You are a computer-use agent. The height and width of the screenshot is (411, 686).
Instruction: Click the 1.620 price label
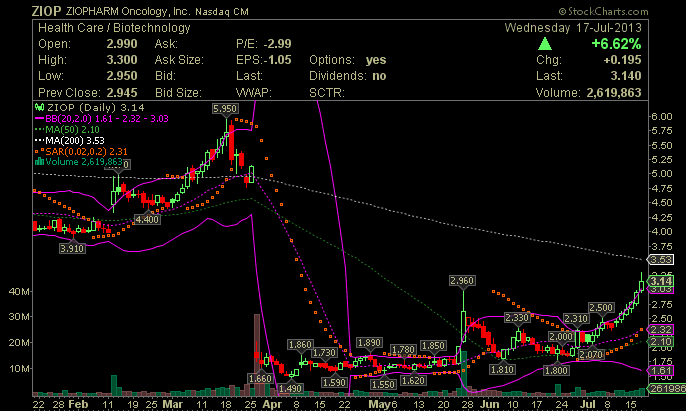[x=413, y=381]
